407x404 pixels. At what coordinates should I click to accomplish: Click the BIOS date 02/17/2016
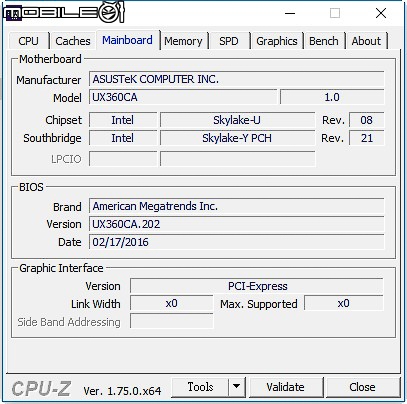point(236,242)
